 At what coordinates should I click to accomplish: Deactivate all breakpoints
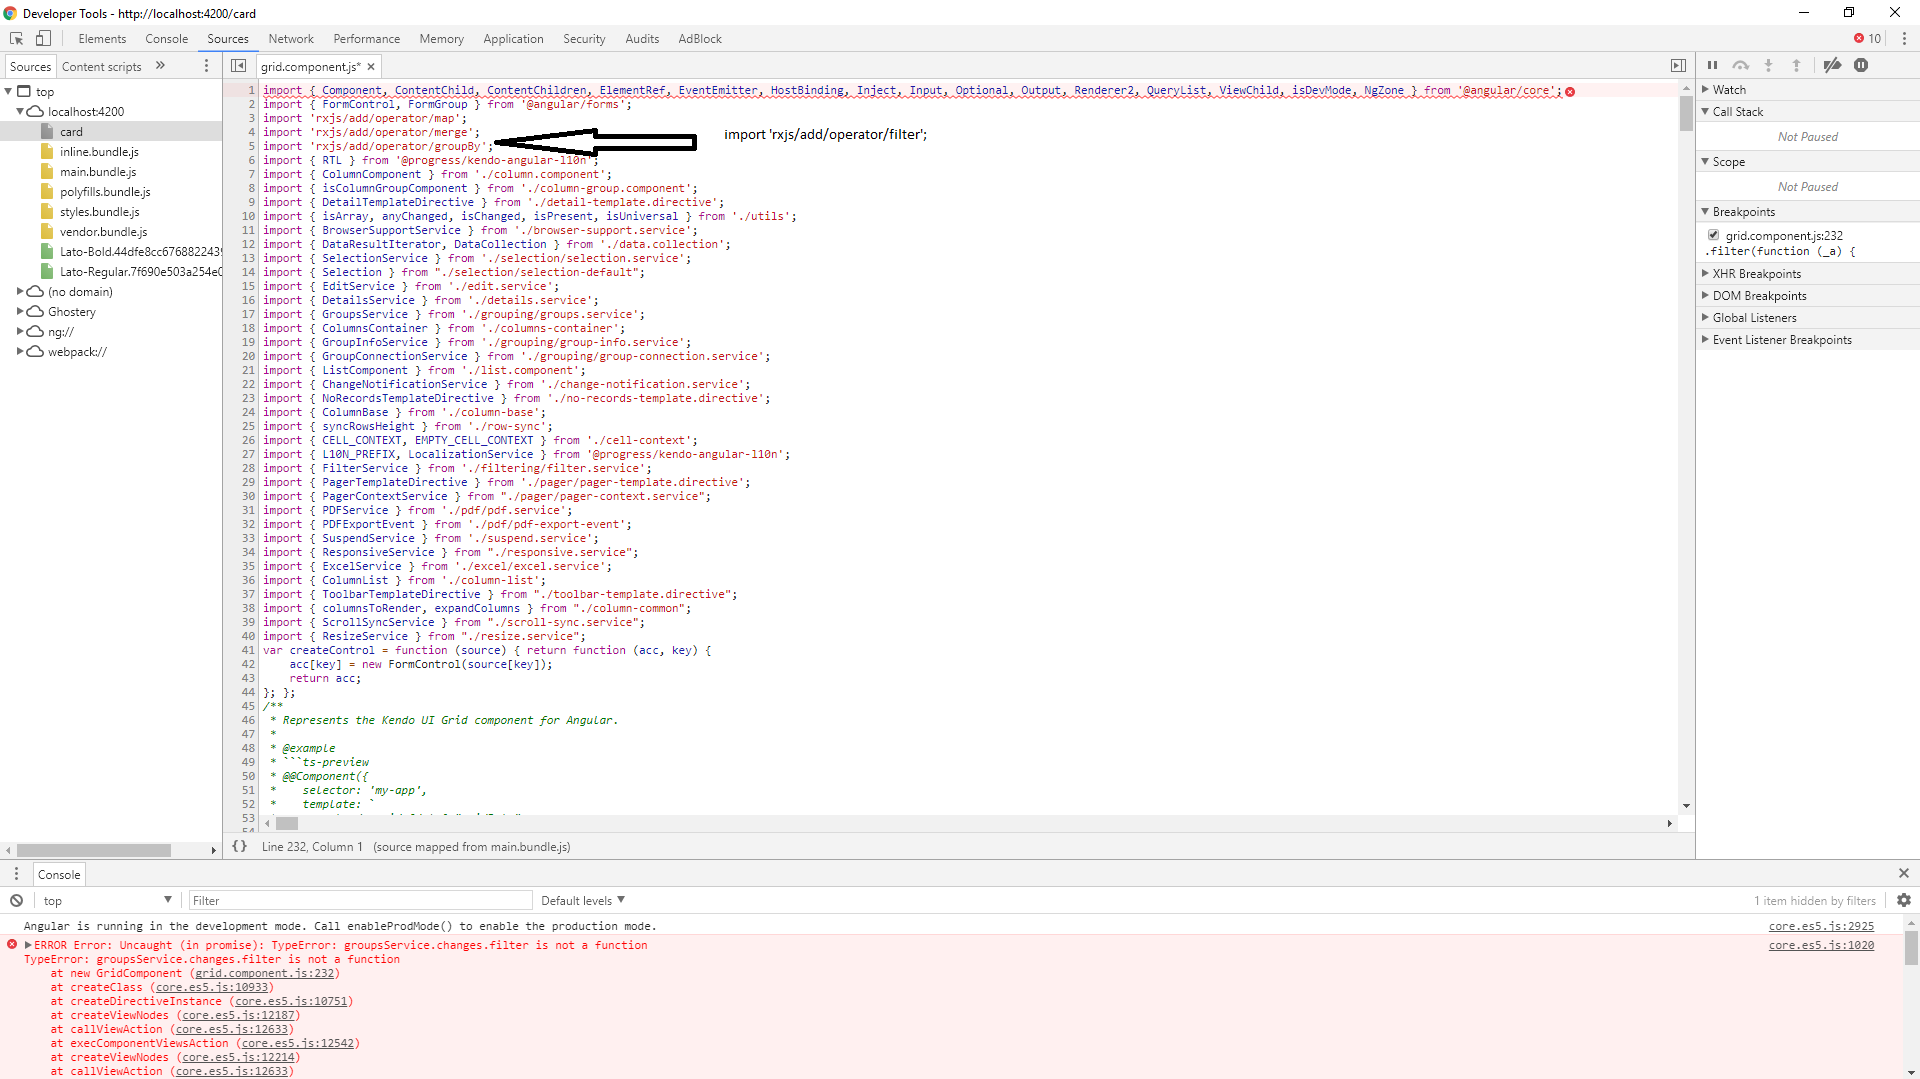coord(1833,65)
